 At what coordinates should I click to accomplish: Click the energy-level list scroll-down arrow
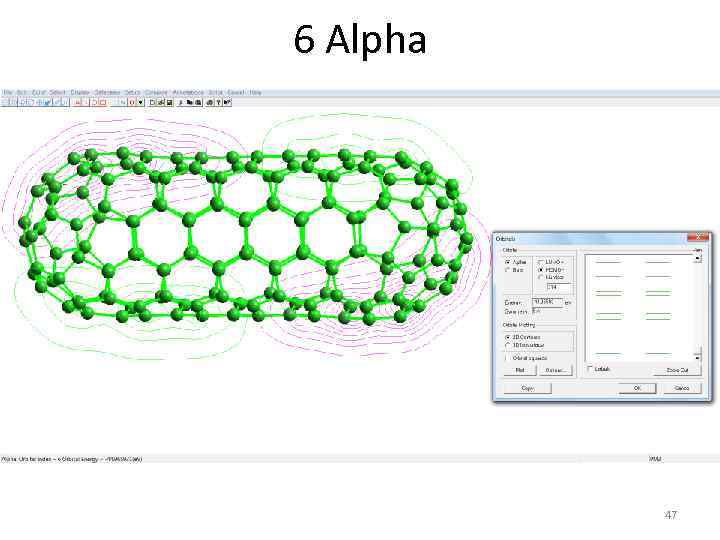(698, 358)
